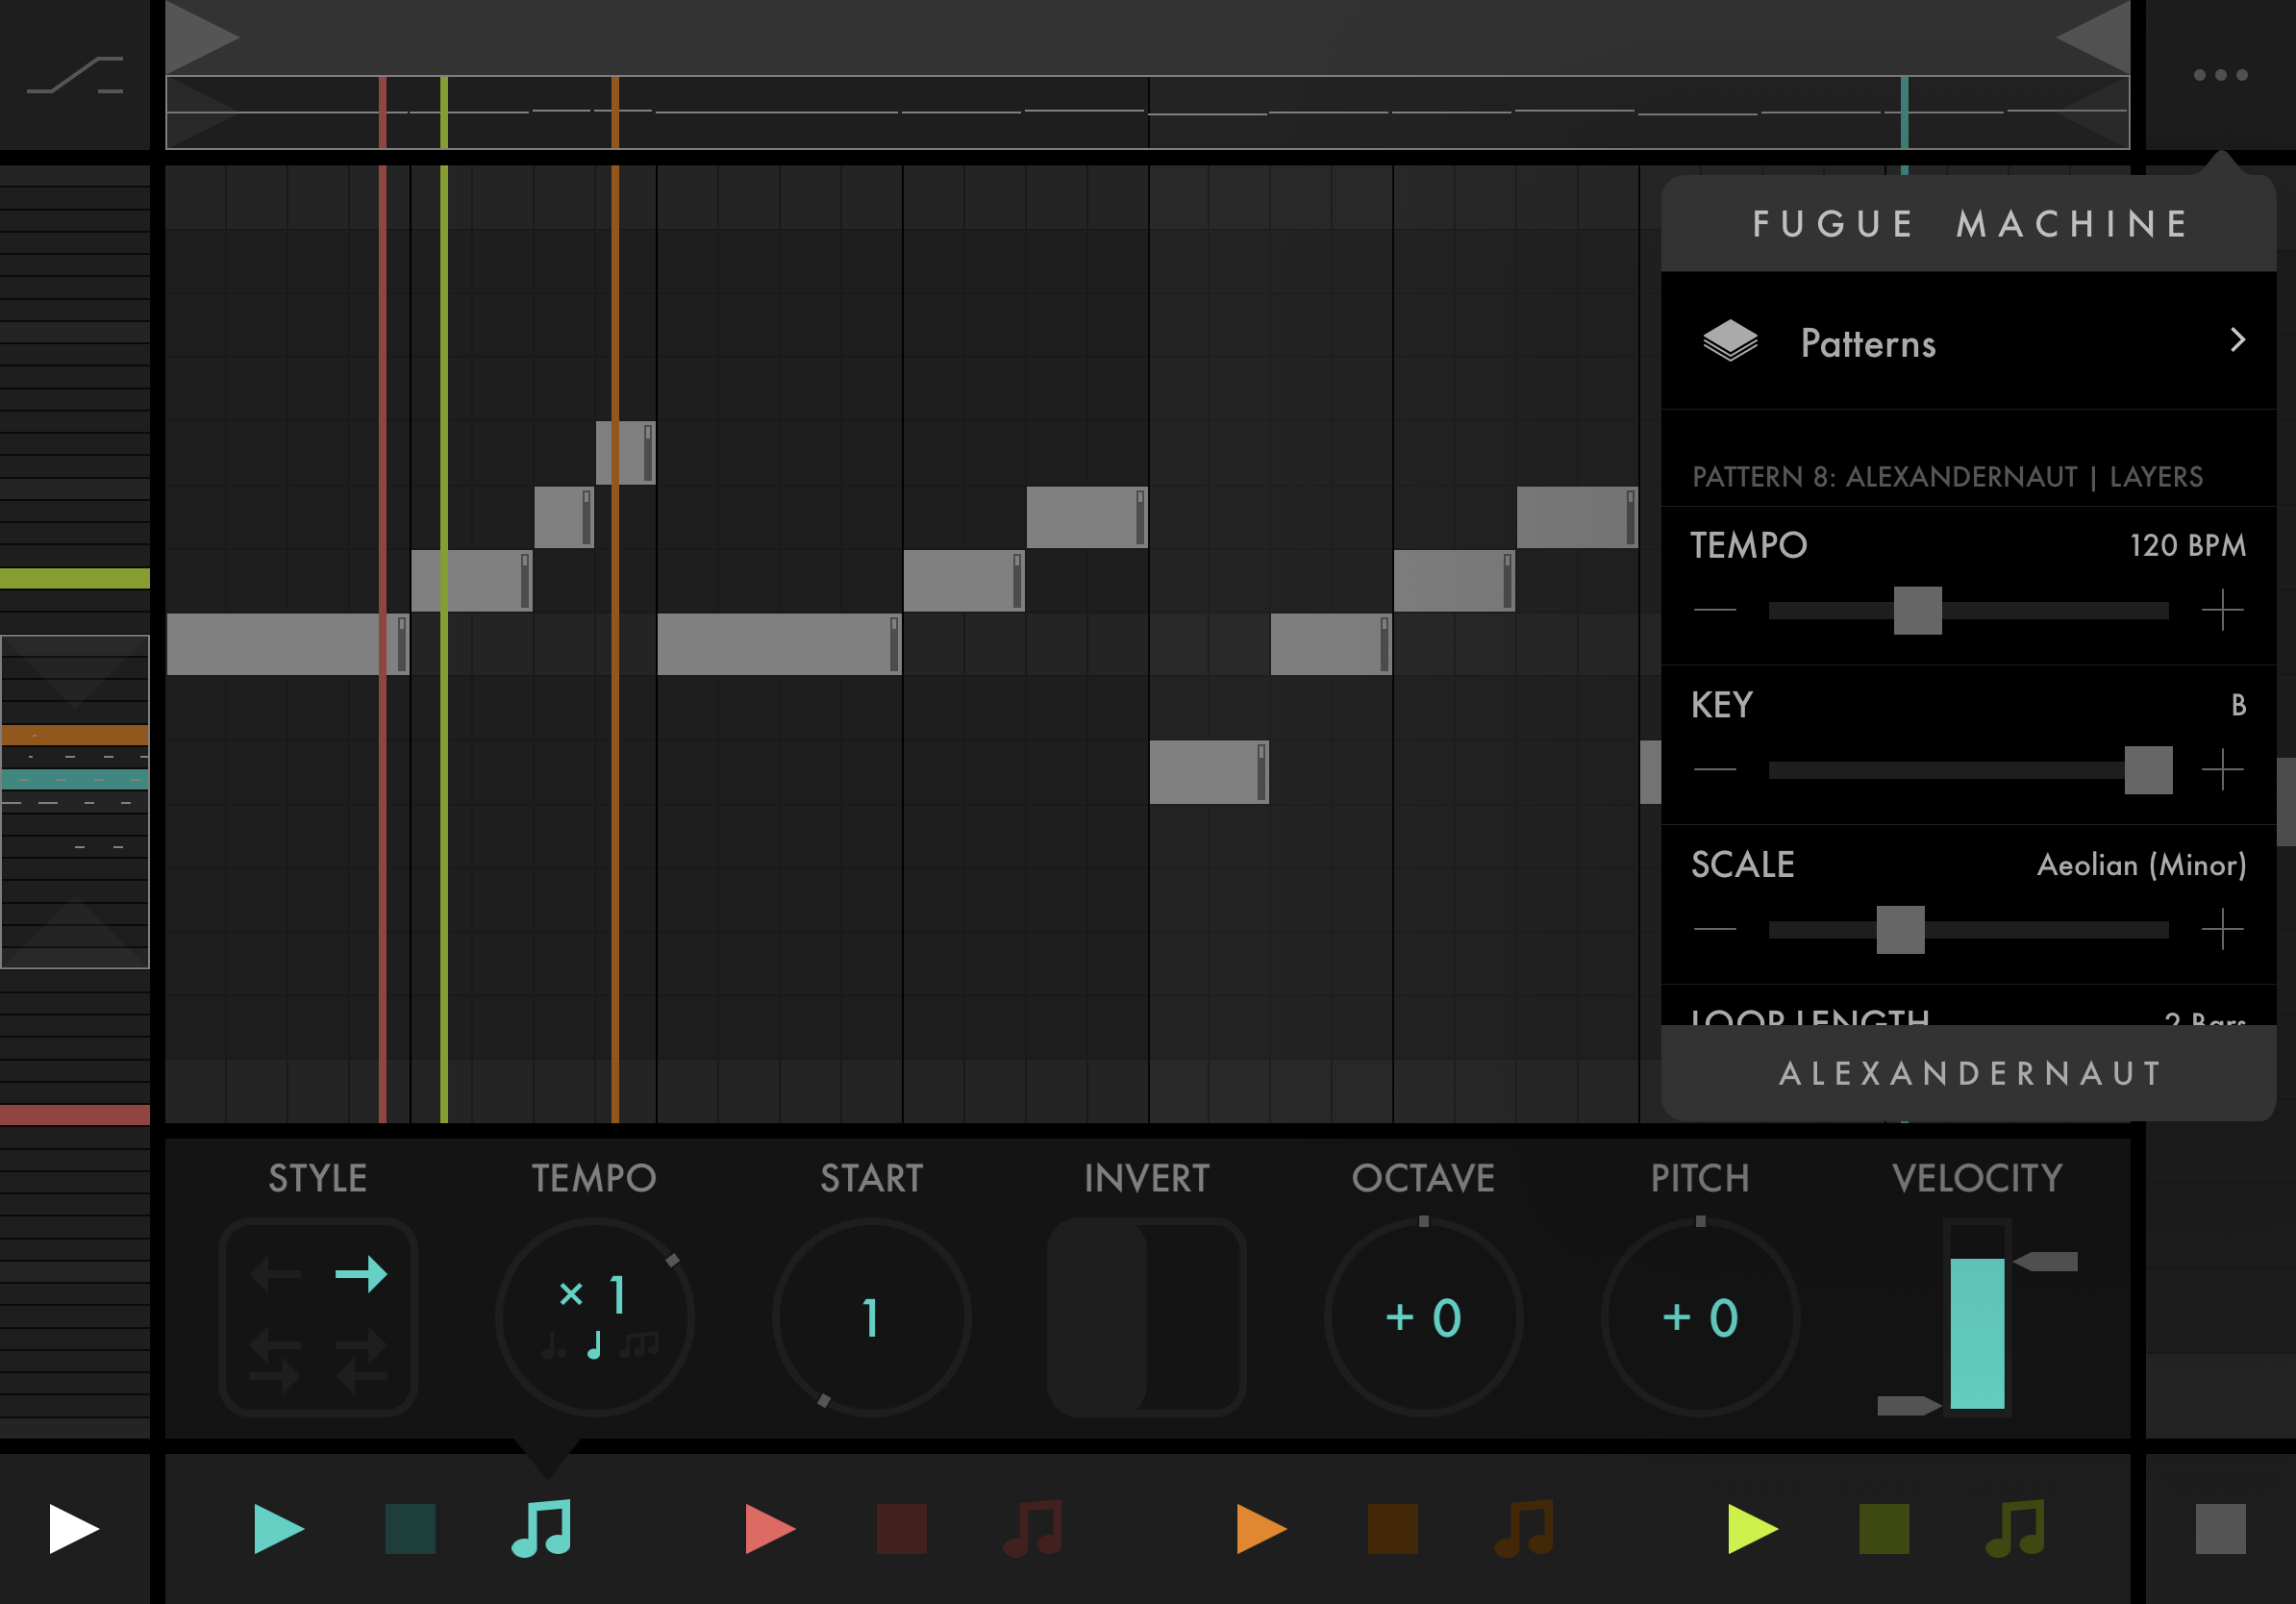Viewport: 2296px width, 1604px height.
Task: Click the curve icon at top left
Action: (75, 75)
